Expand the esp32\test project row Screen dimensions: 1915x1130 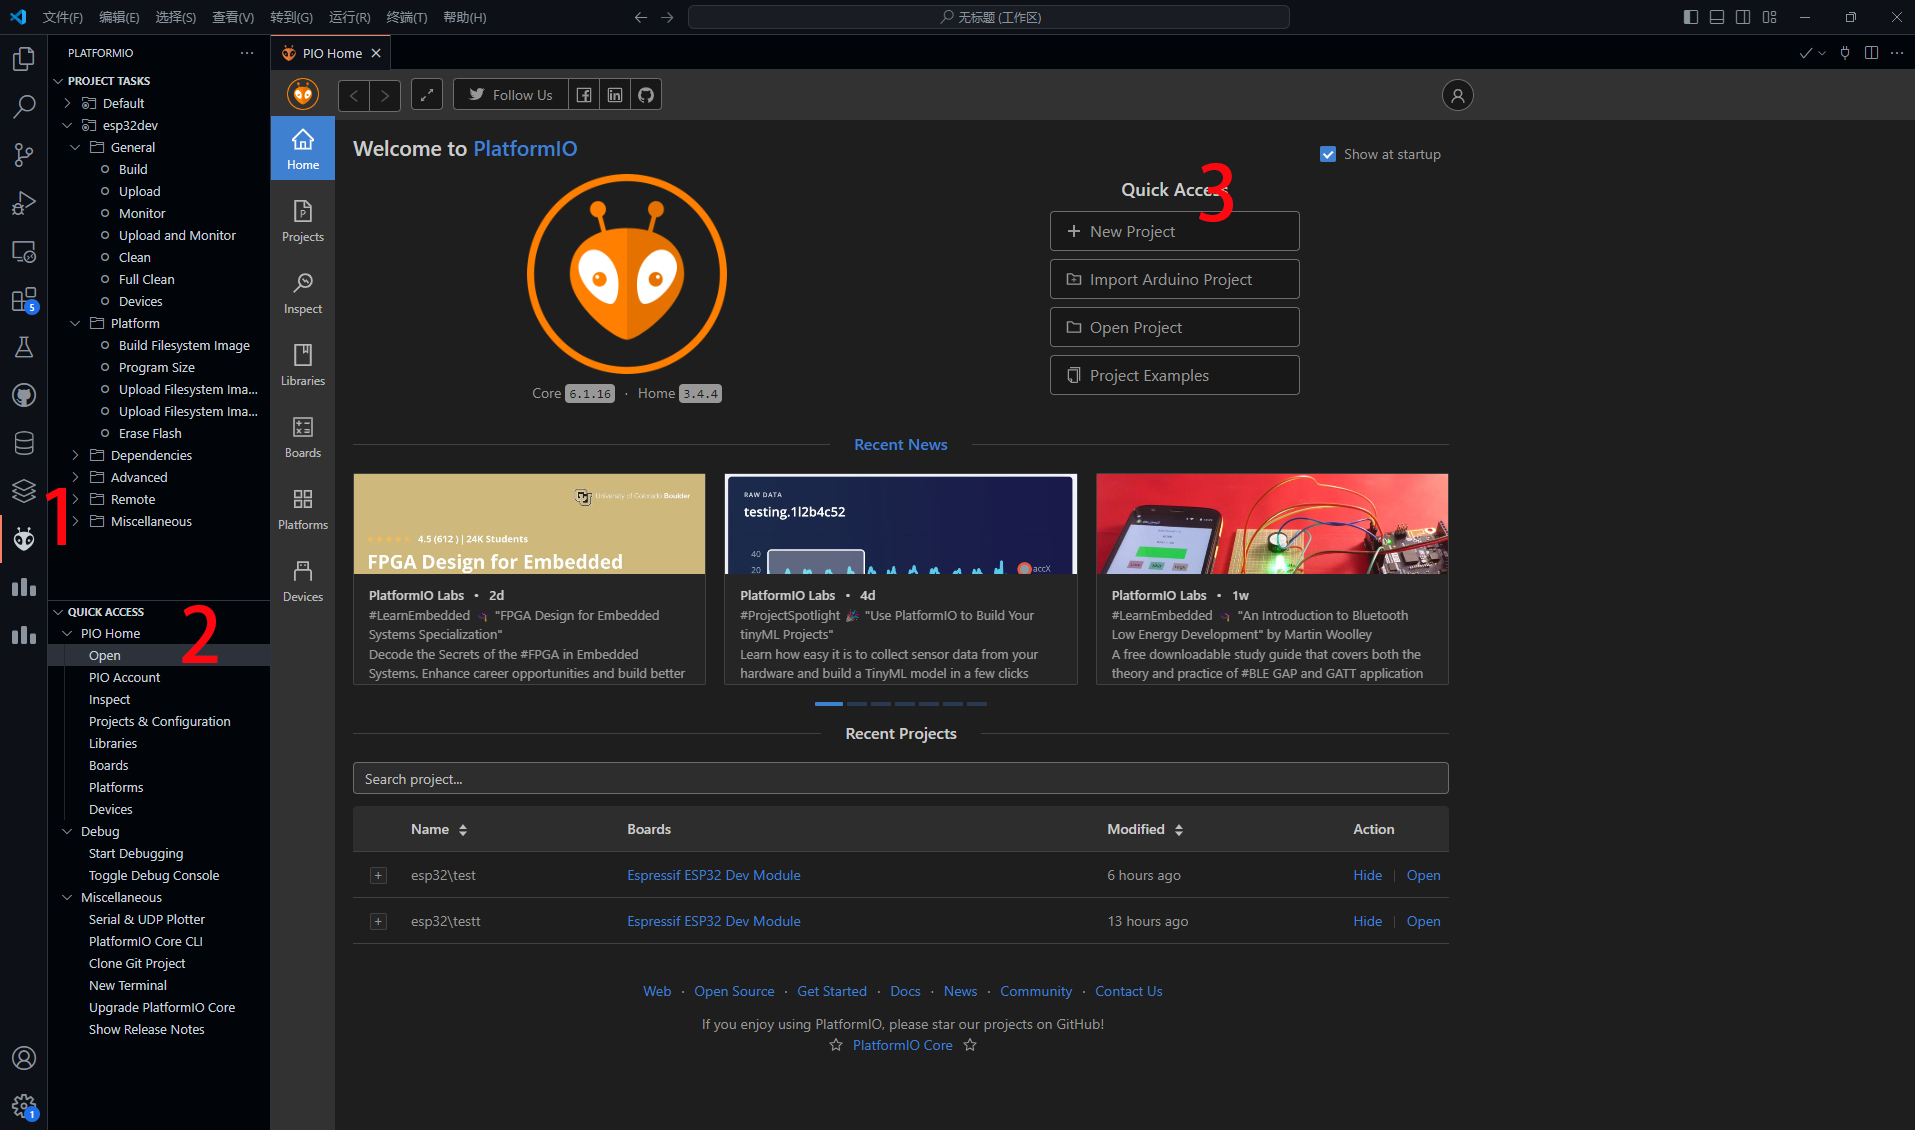point(378,875)
